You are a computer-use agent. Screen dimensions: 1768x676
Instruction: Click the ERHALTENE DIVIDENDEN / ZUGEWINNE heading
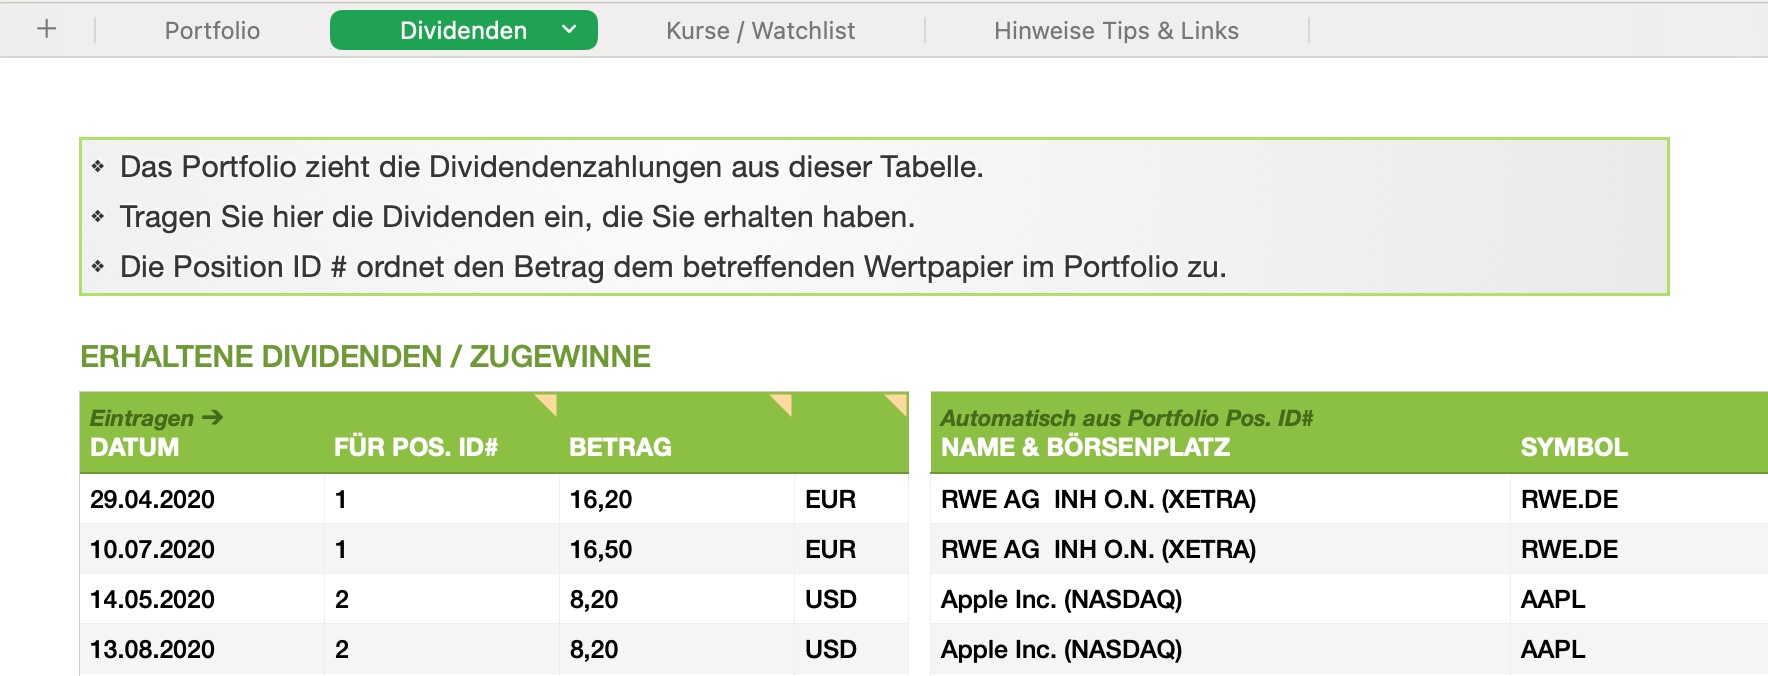(365, 356)
